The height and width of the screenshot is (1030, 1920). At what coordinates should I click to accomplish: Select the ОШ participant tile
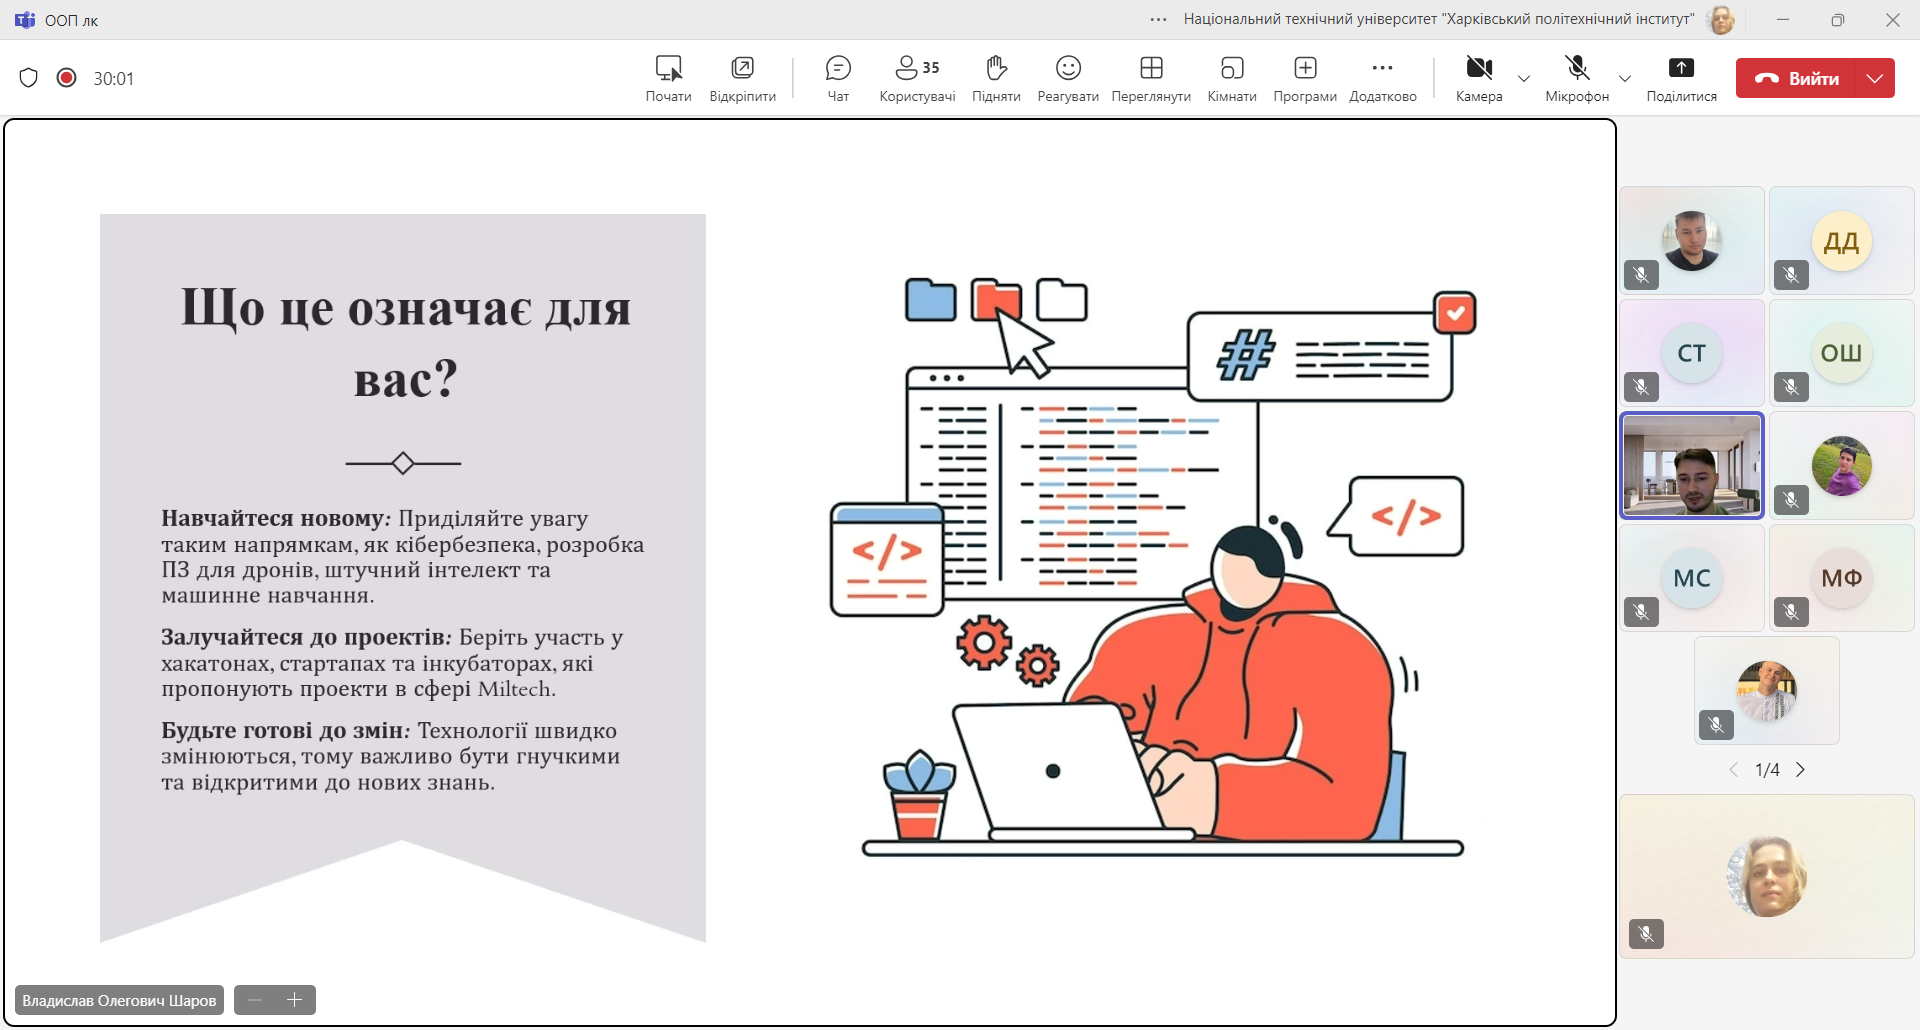[1841, 353]
